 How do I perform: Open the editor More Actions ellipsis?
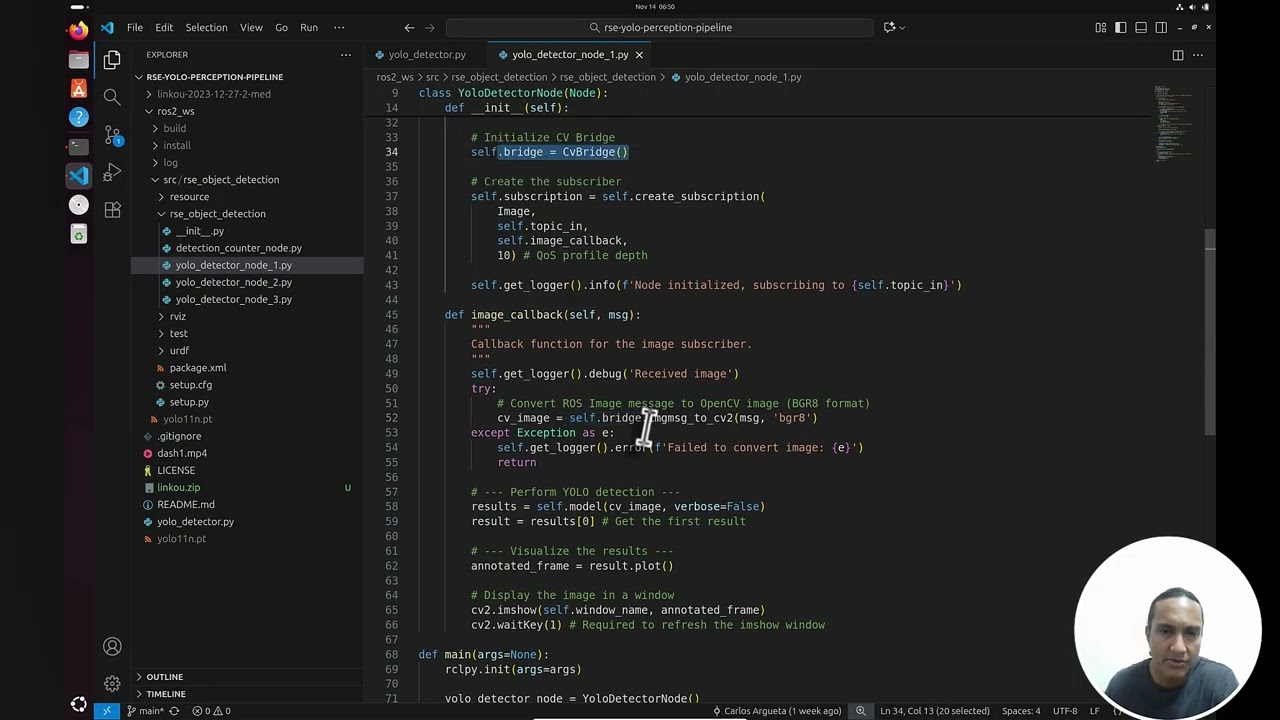(1198, 55)
